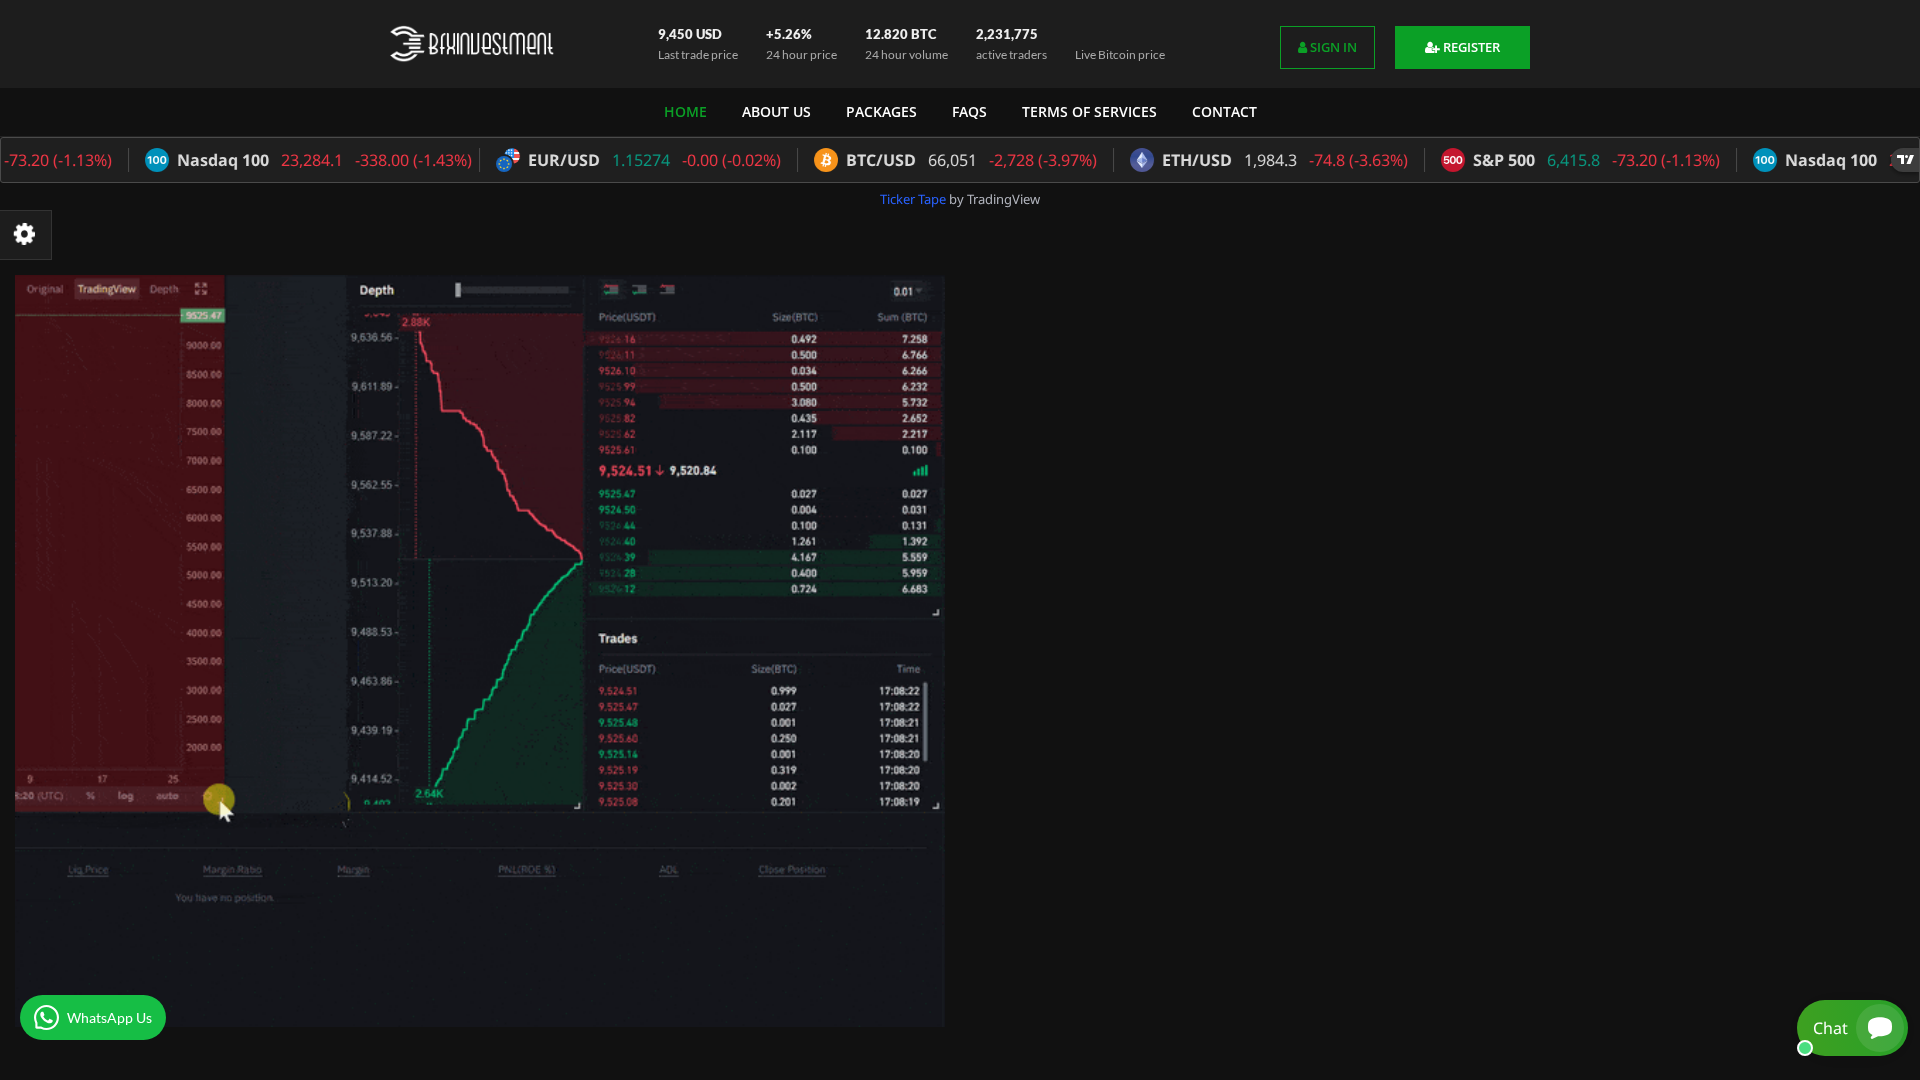1920x1080 pixels.
Task: Open the site settings gear icon
Action: click(24, 234)
